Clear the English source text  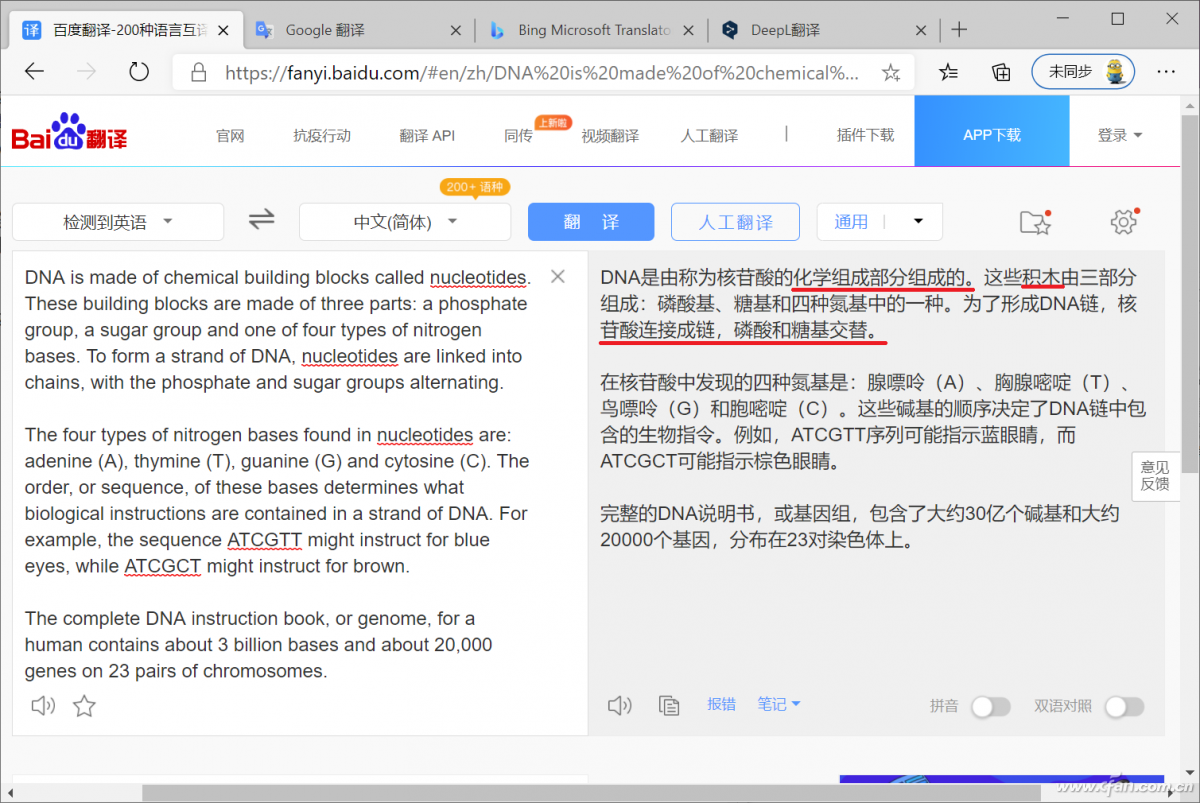coord(558,277)
